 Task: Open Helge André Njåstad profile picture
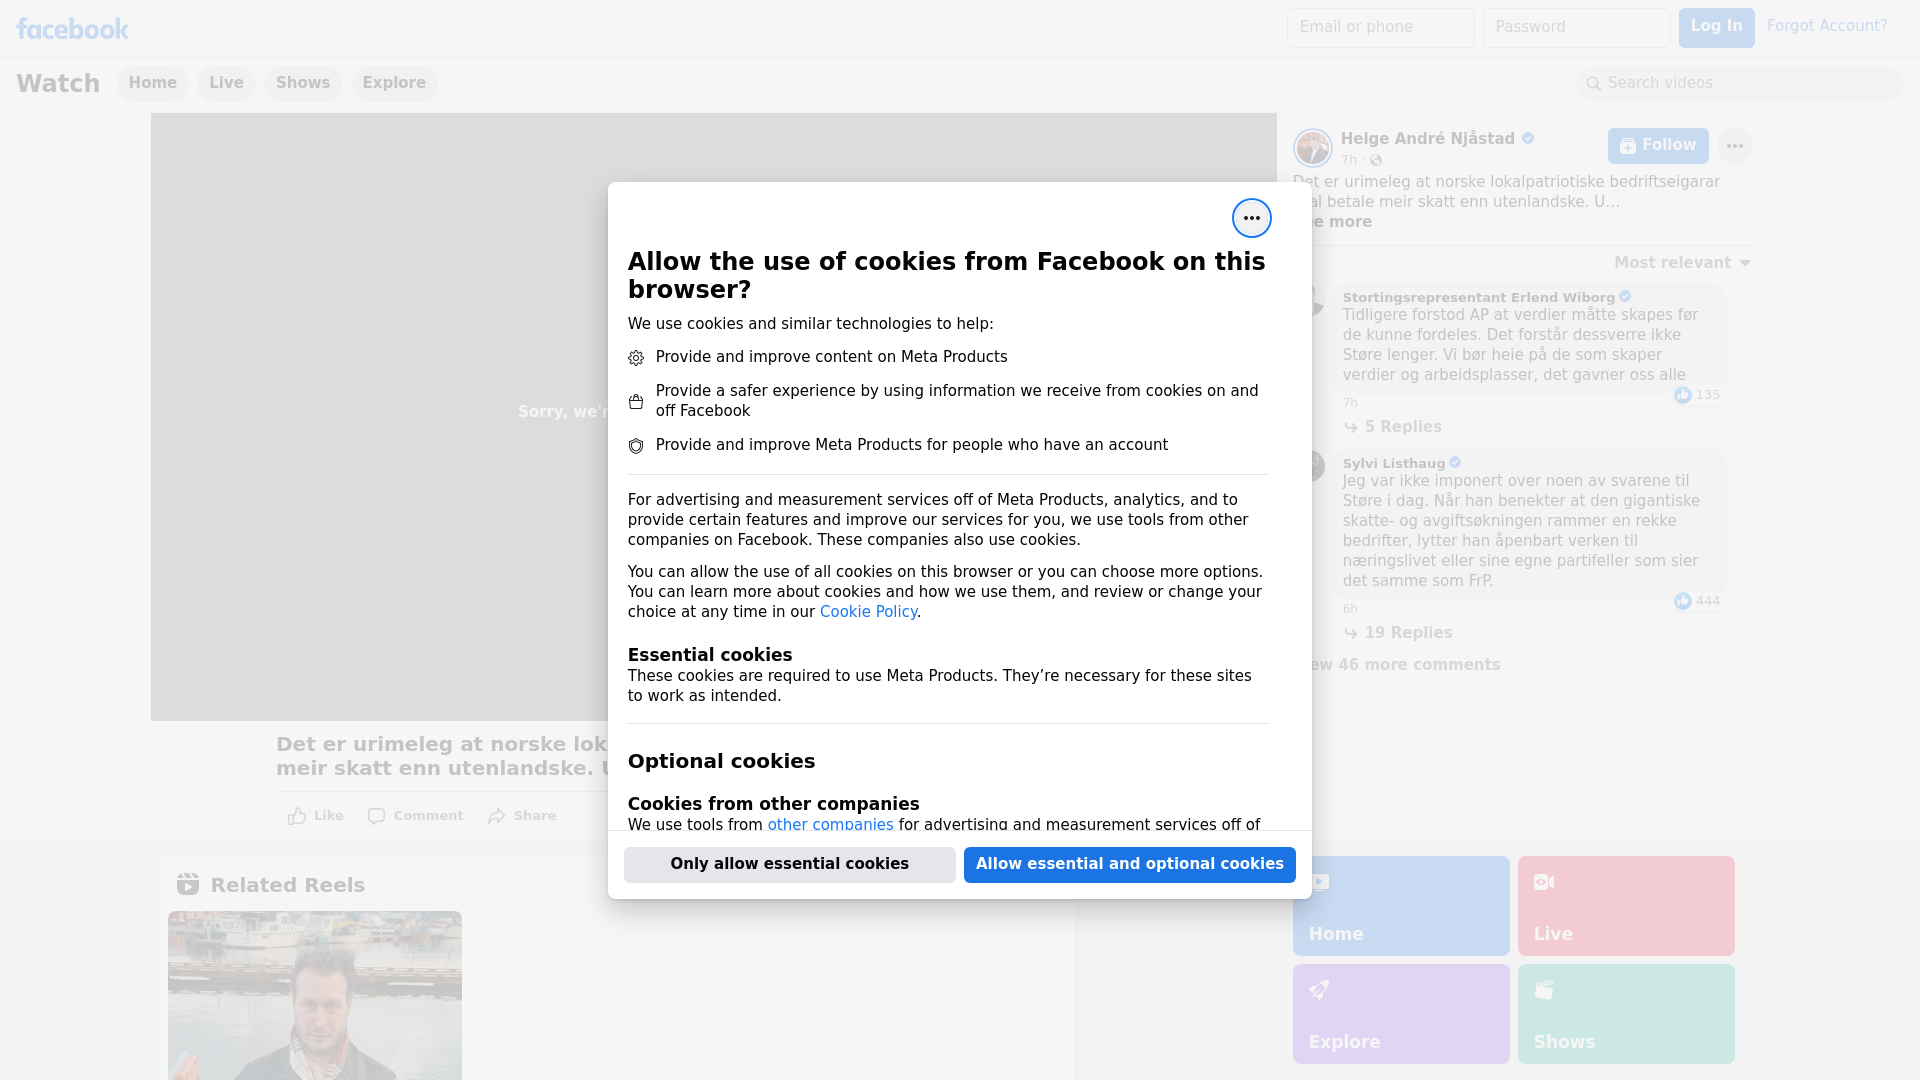[1312, 148]
